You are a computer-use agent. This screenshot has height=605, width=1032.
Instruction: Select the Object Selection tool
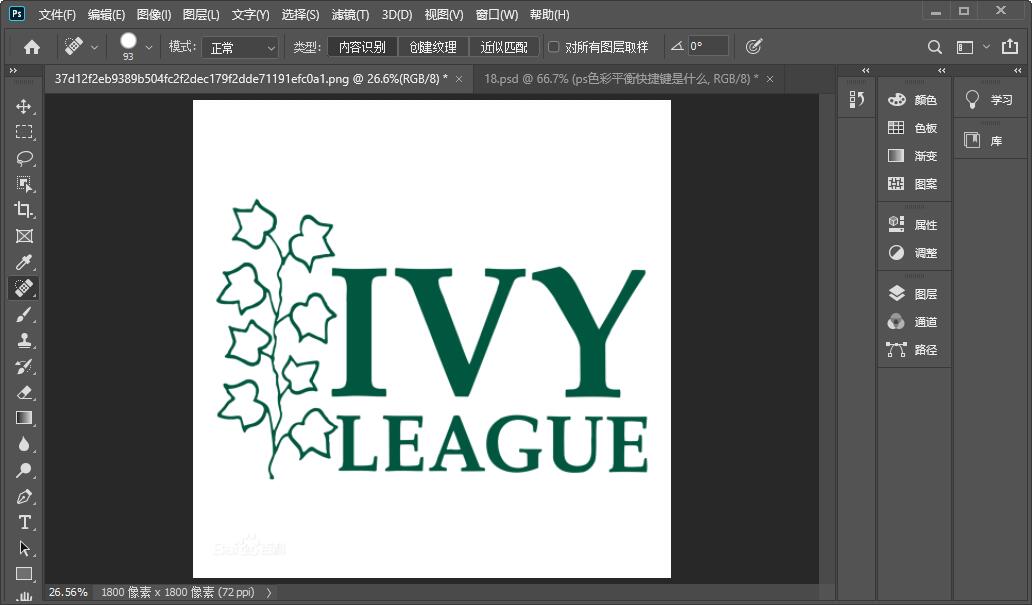coord(24,184)
